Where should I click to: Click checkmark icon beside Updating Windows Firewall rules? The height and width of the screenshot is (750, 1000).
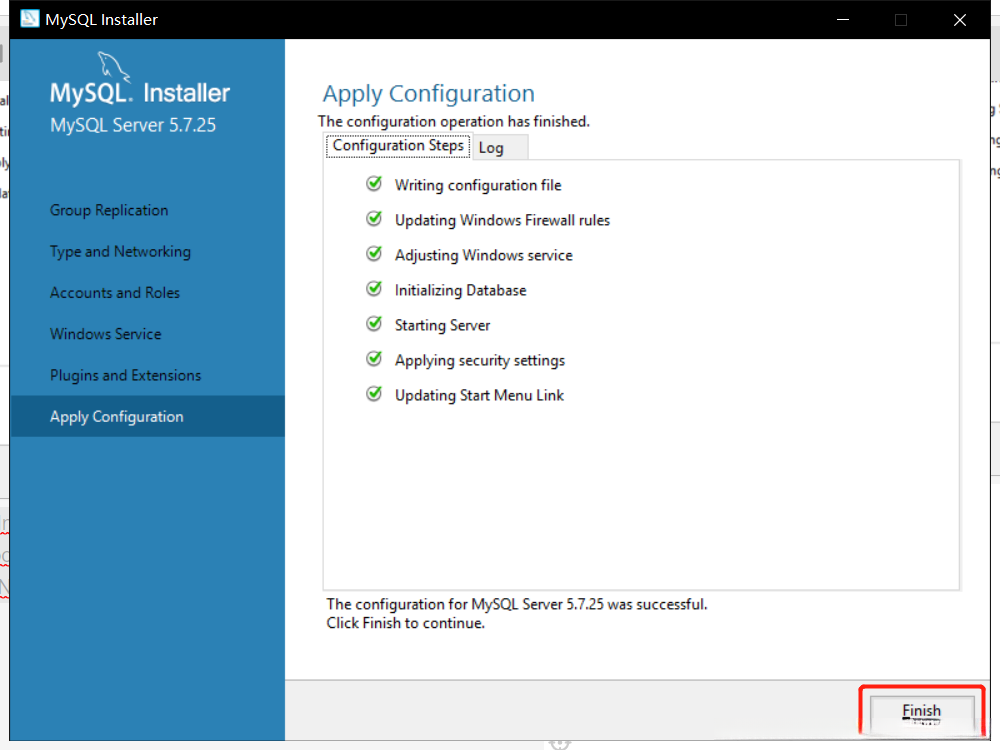pyautogui.click(x=374, y=219)
